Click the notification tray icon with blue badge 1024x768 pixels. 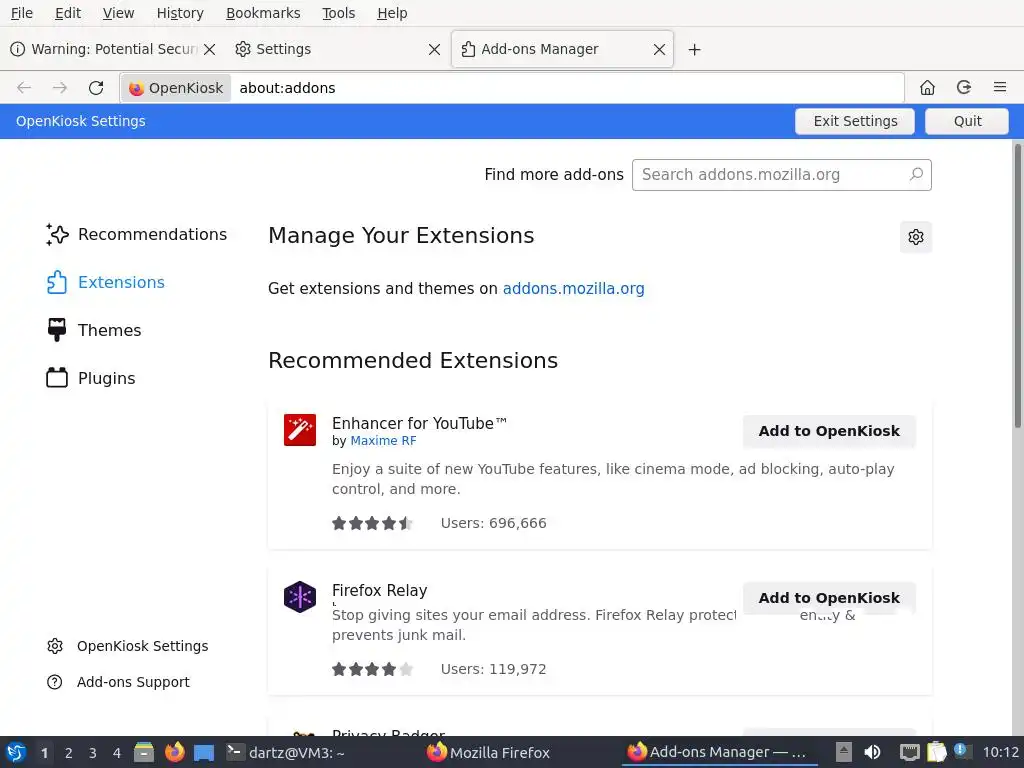[961, 750]
